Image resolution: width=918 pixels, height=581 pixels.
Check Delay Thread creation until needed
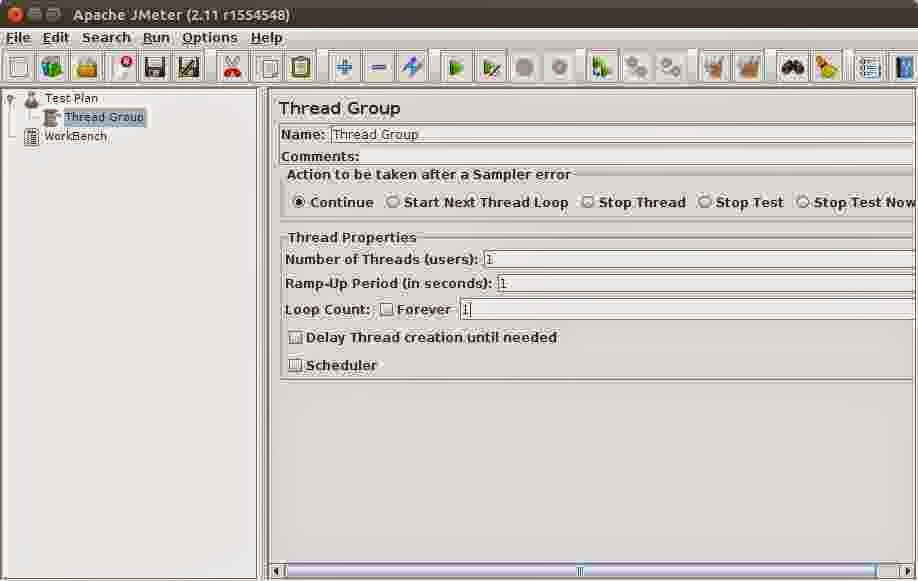pyautogui.click(x=295, y=337)
